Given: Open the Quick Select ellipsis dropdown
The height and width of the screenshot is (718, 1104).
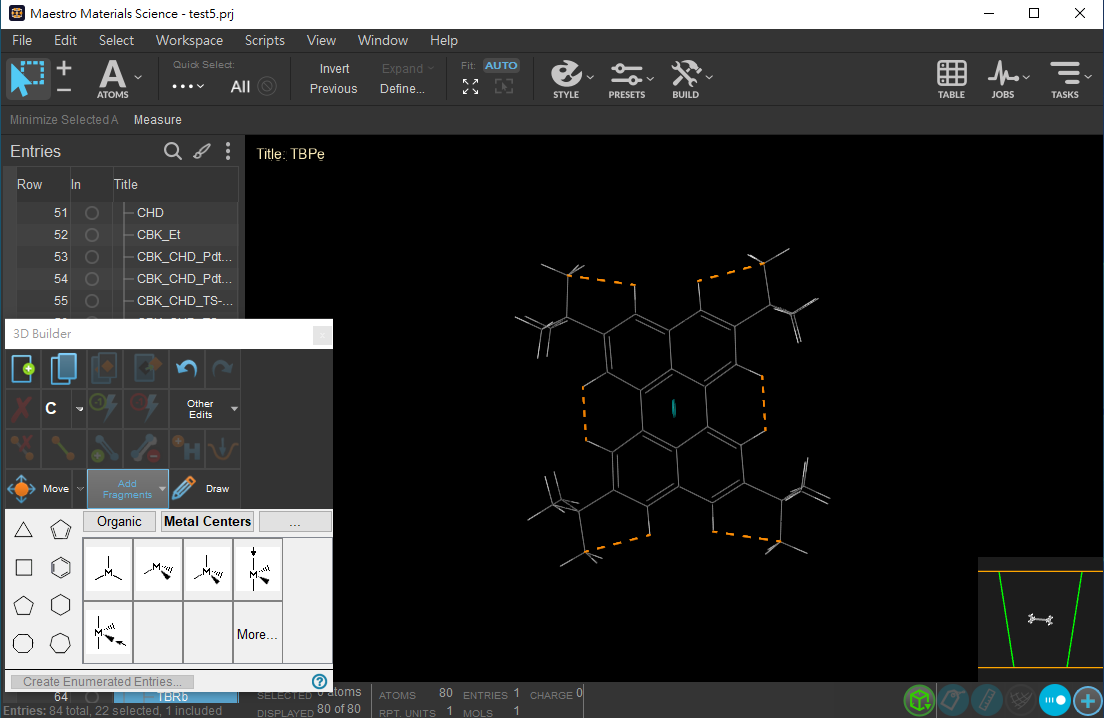Looking at the screenshot, I should point(188,87).
